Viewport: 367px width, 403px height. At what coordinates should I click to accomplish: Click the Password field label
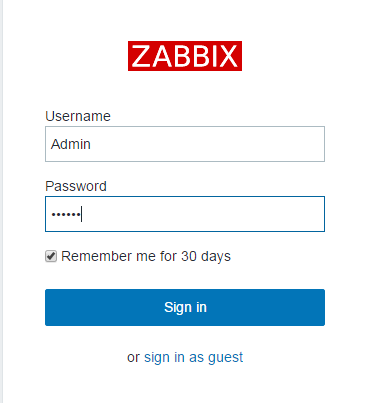76,186
